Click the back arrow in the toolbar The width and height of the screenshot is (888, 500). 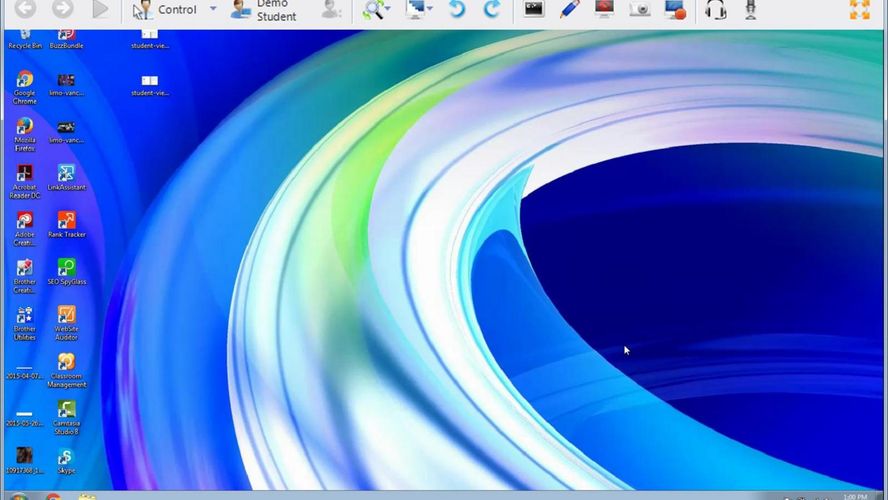click(26, 9)
